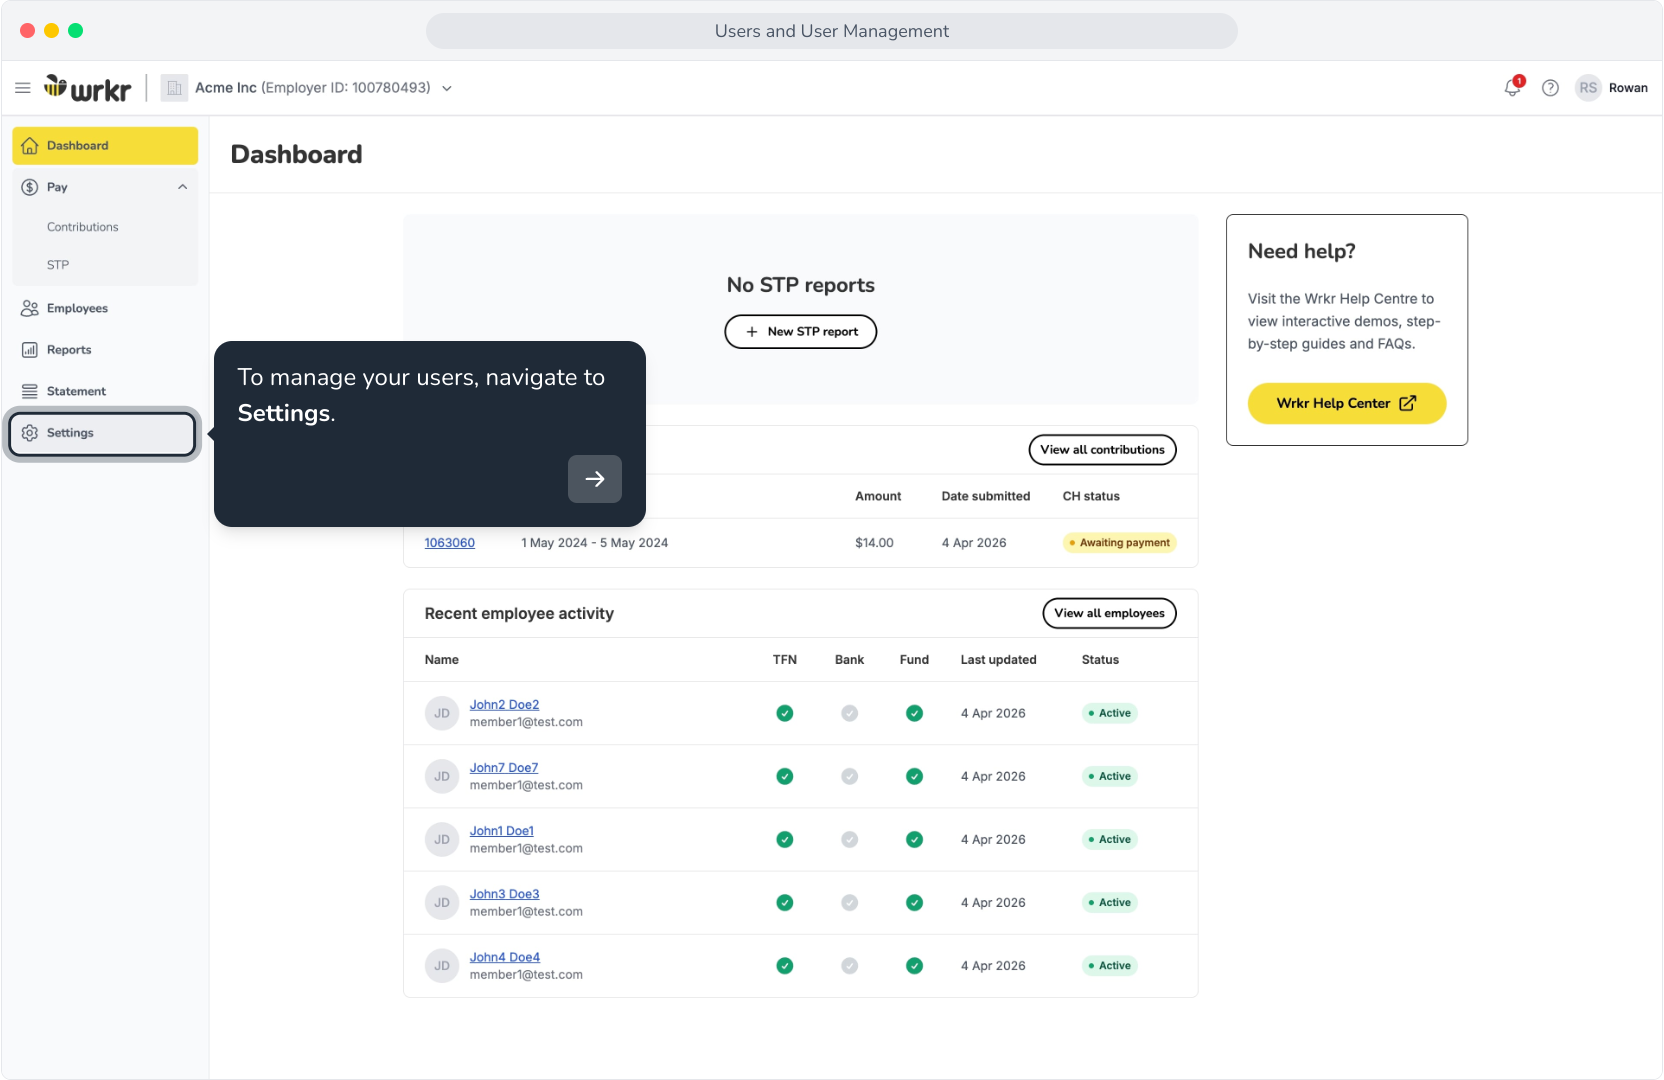
Task: Click the New STP report button
Action: coord(801,332)
